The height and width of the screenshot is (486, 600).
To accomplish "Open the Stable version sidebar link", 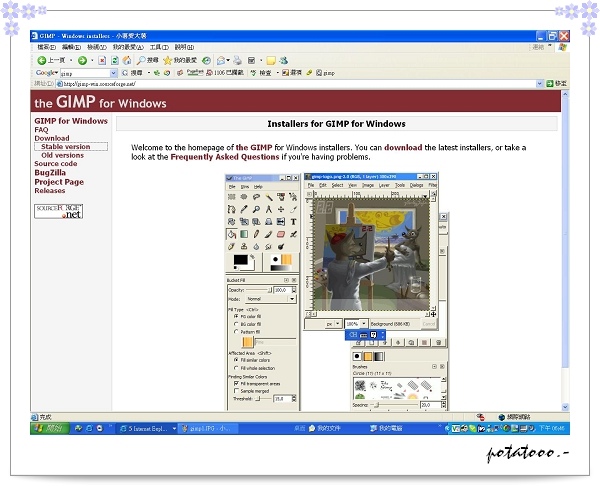I will point(66,147).
